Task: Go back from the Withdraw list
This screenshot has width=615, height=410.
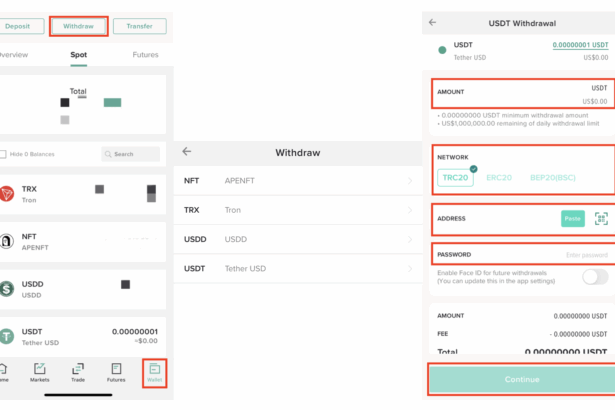Action: [187, 152]
